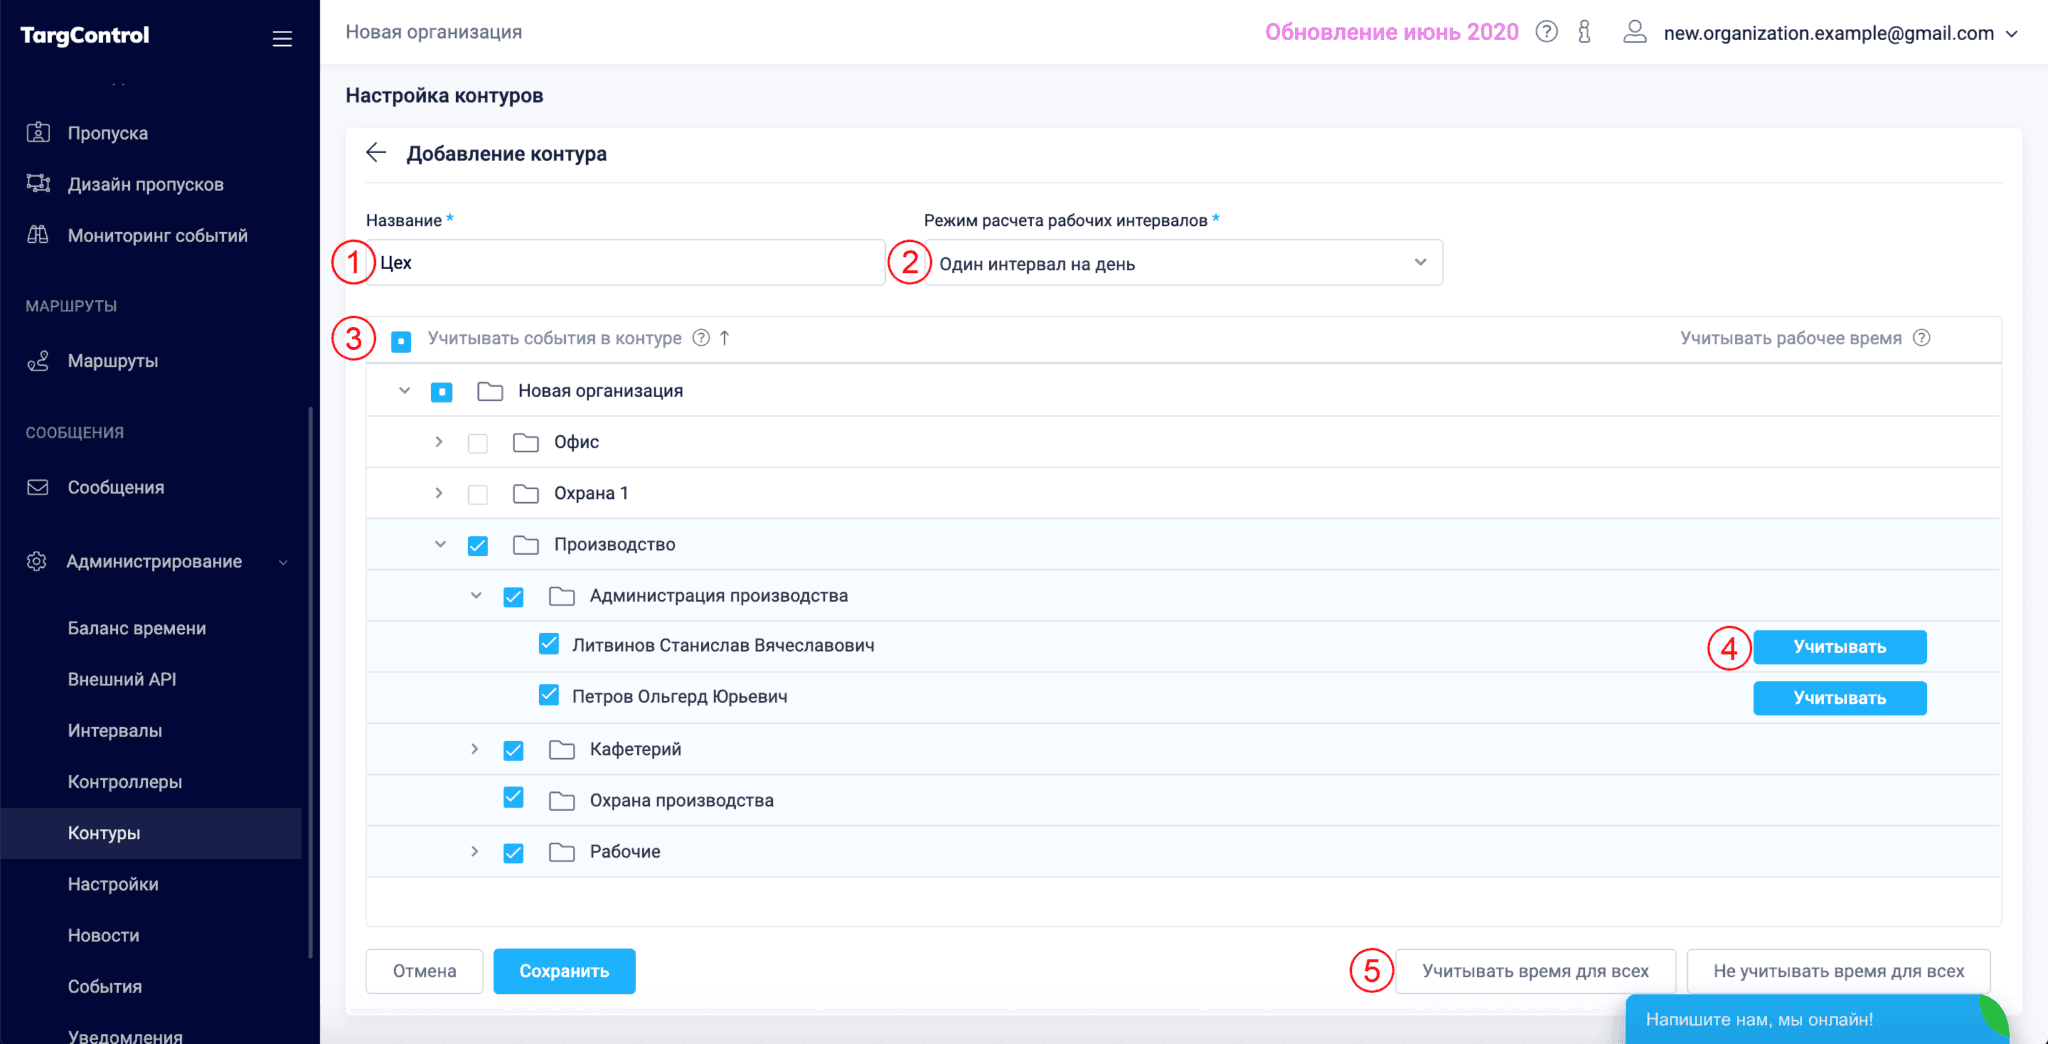Click the Сохранить button

(564, 971)
